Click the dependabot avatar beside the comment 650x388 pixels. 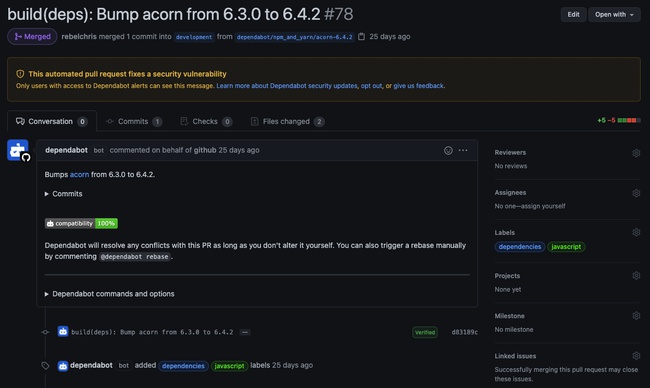click(x=18, y=150)
